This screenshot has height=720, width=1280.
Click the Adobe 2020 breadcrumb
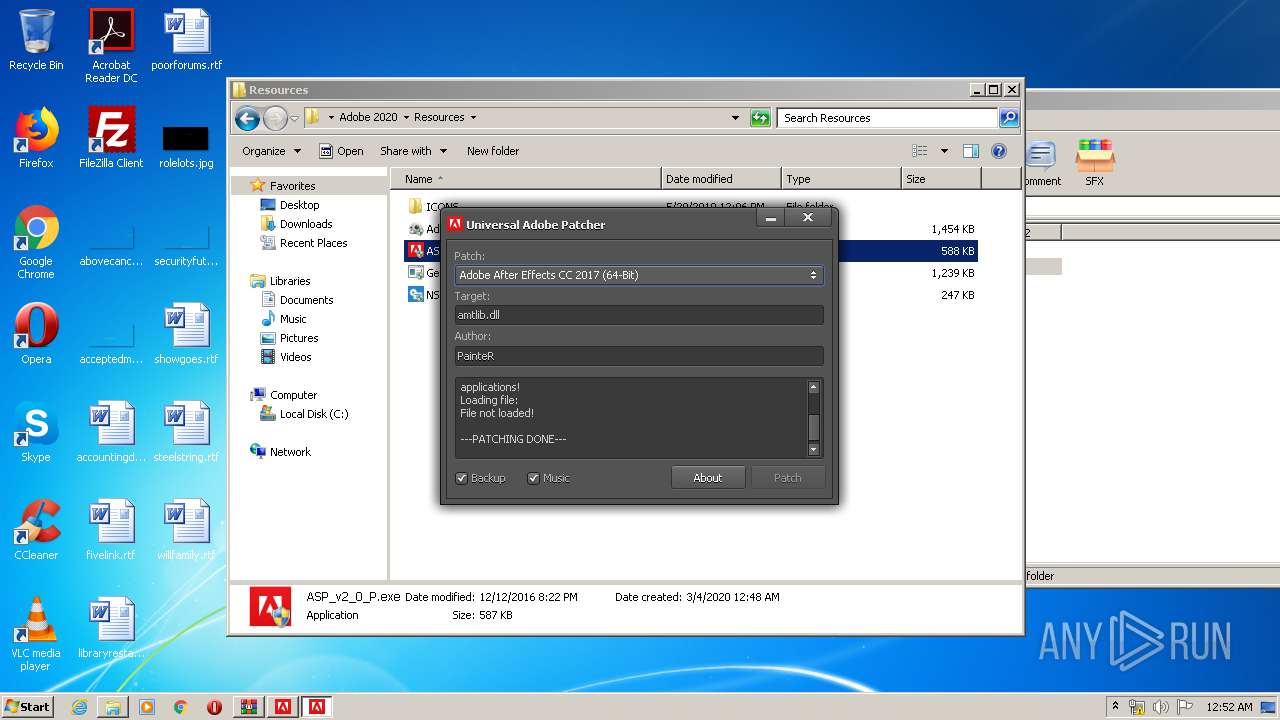tap(368, 117)
